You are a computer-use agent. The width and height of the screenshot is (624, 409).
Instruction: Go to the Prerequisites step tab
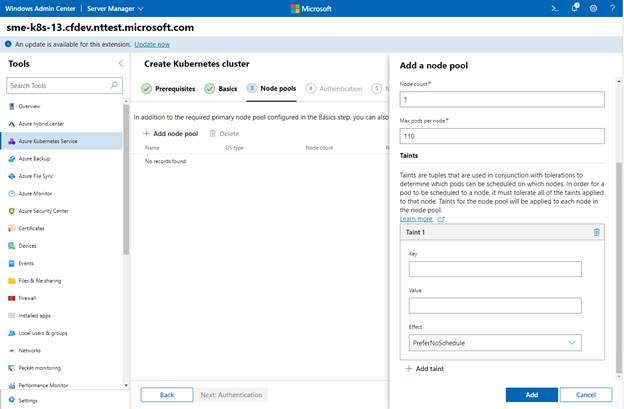point(168,89)
